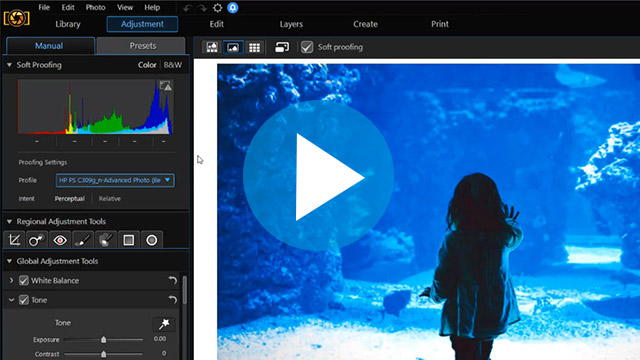The height and width of the screenshot is (360, 640).
Task: Select the Radial Filter circle tool
Action: [151, 240]
